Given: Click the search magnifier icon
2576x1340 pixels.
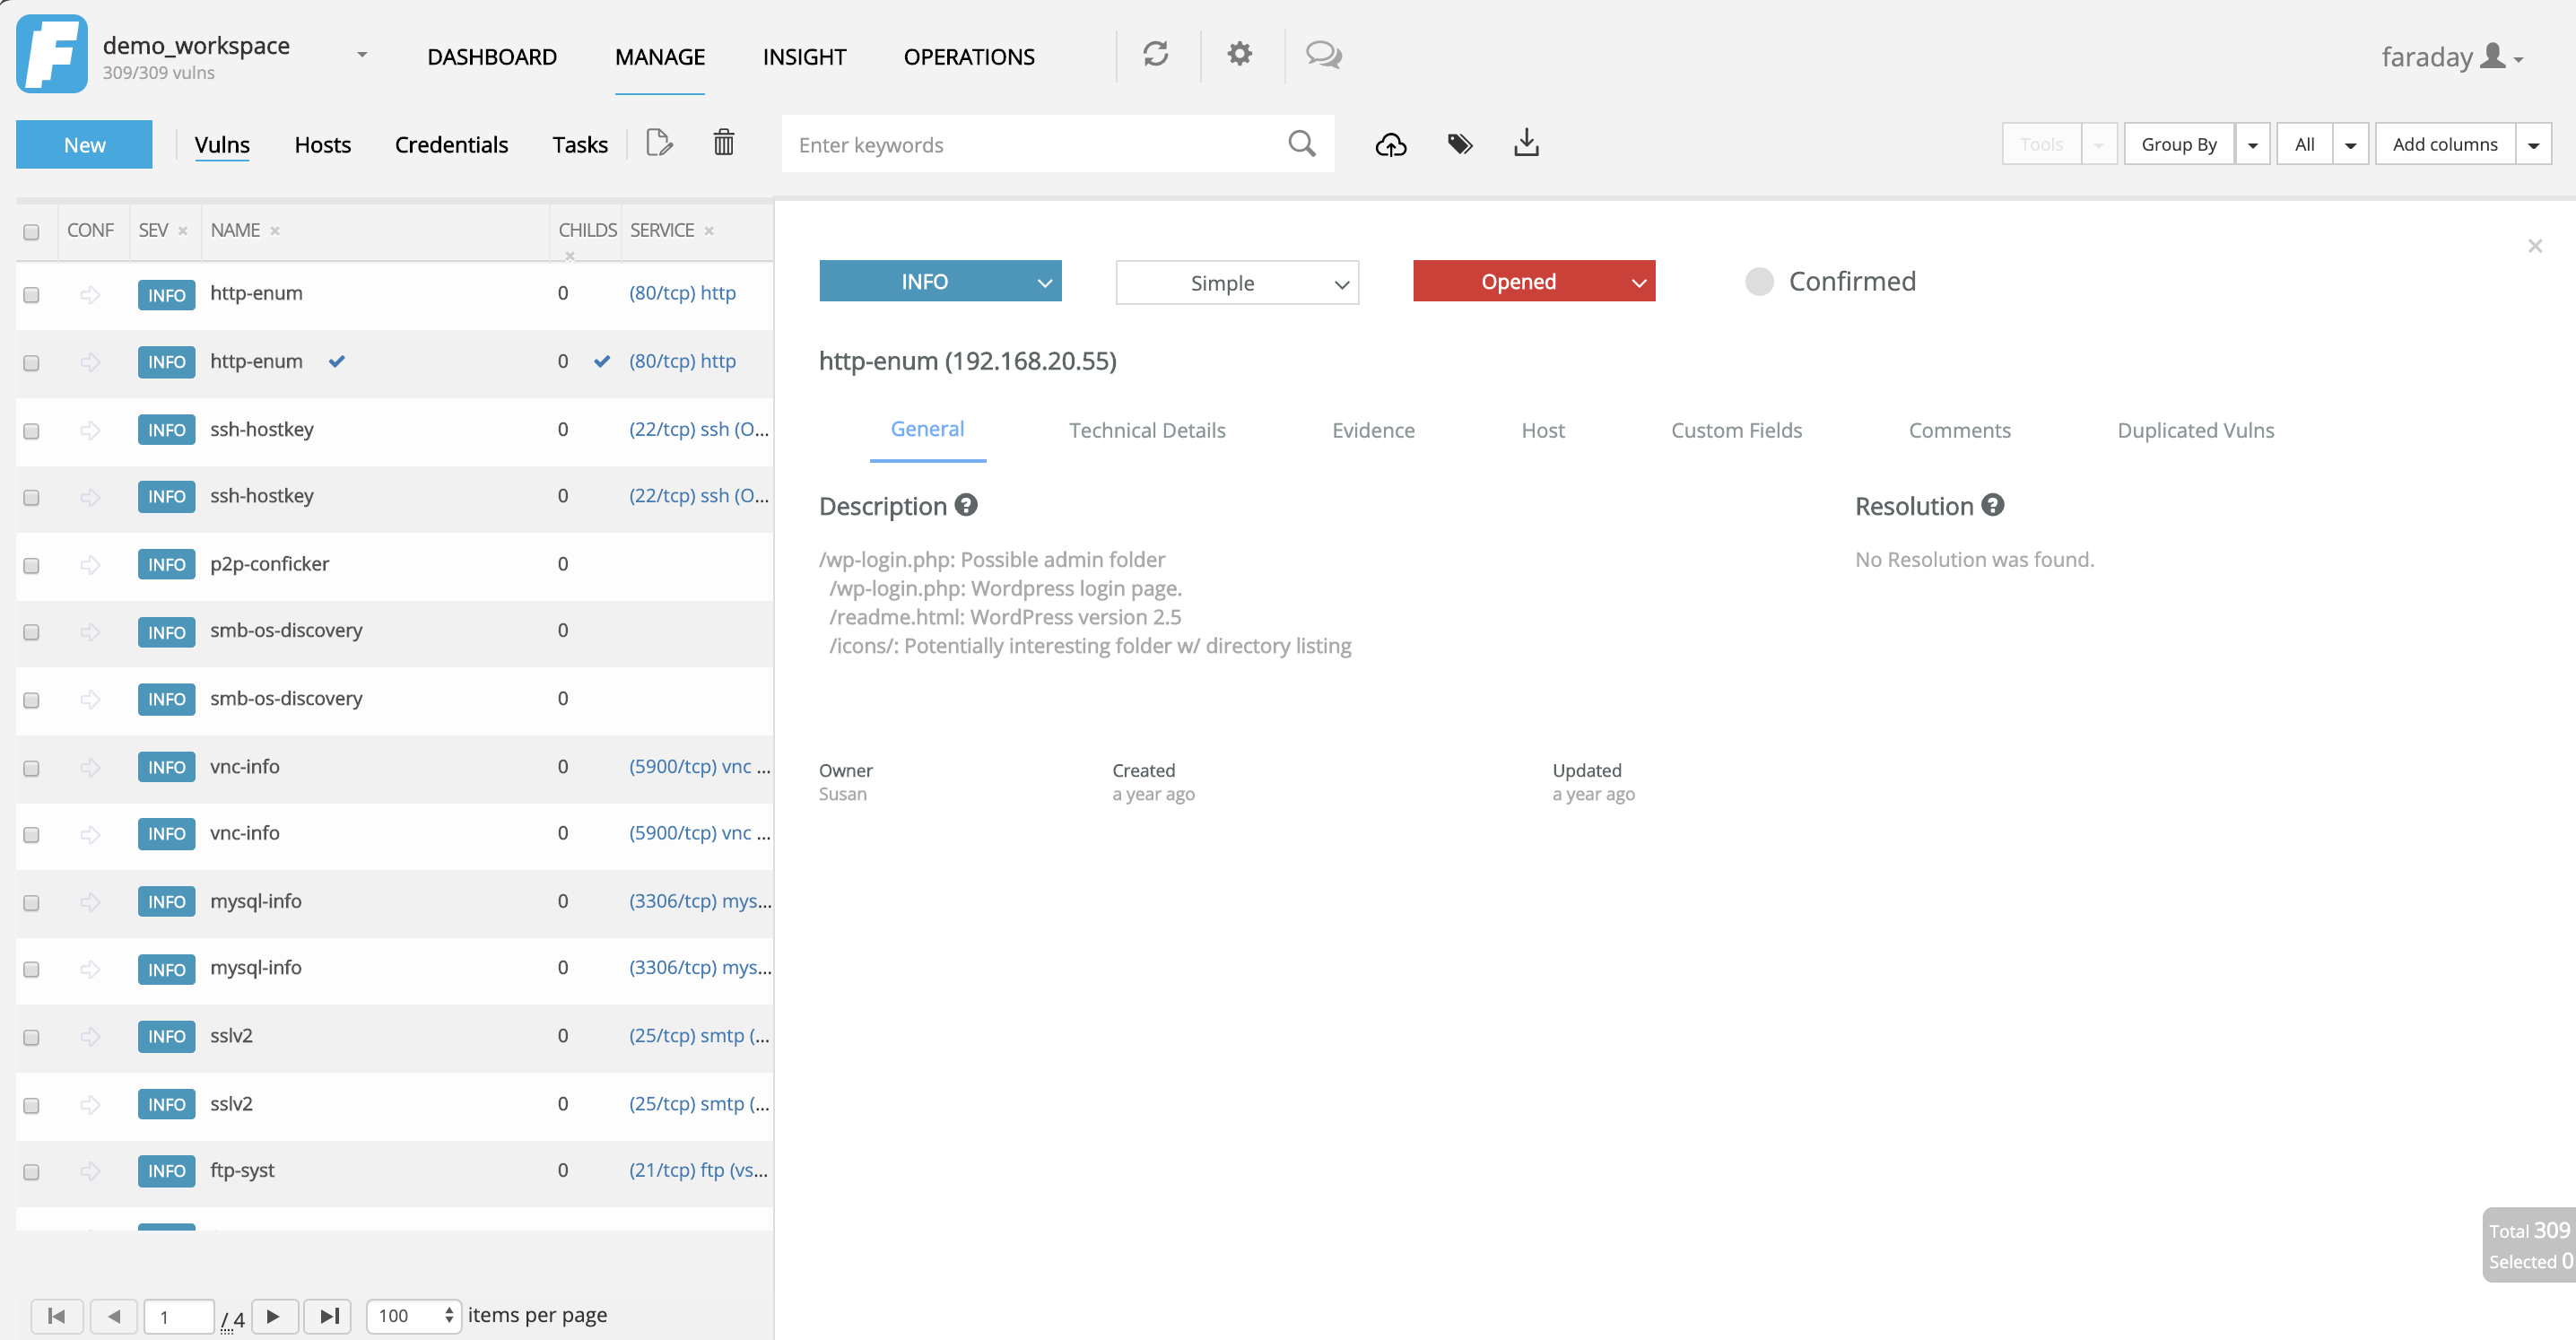Looking at the screenshot, I should coord(1301,144).
